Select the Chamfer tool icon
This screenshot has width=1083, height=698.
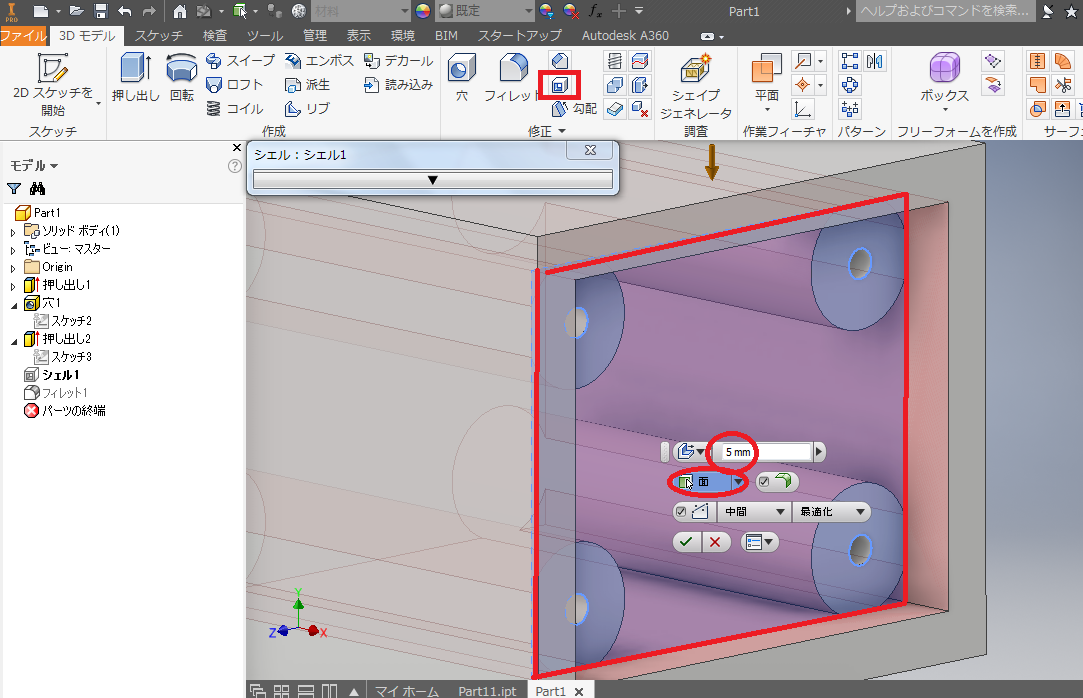(559, 61)
